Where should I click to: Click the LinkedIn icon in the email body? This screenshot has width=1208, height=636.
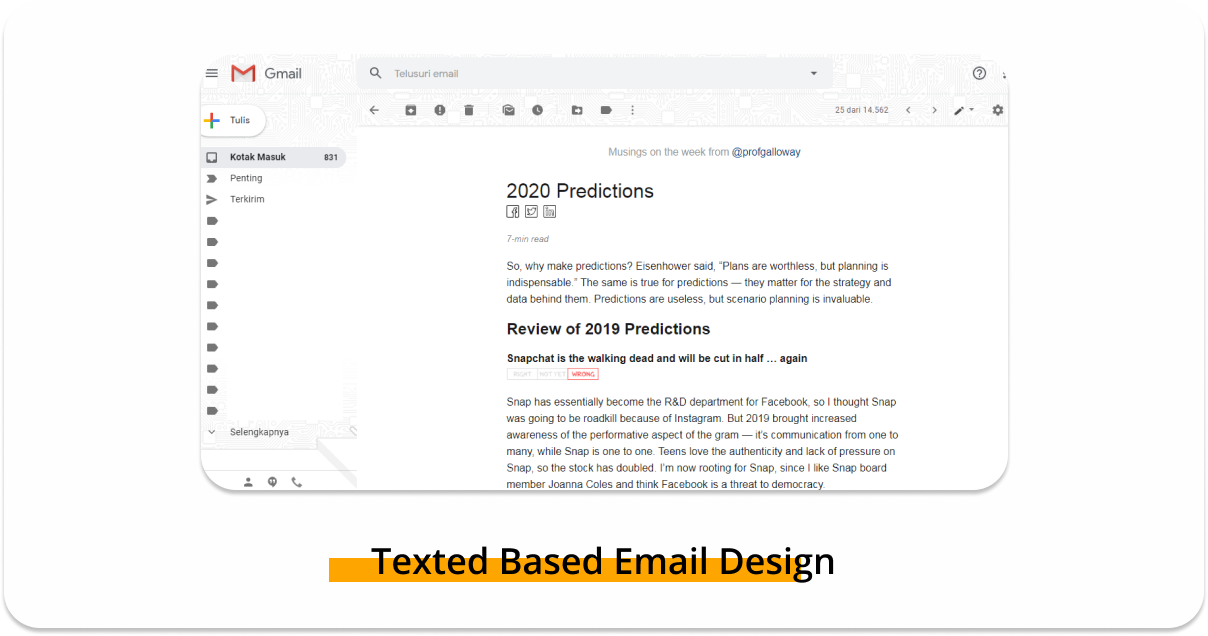click(549, 211)
